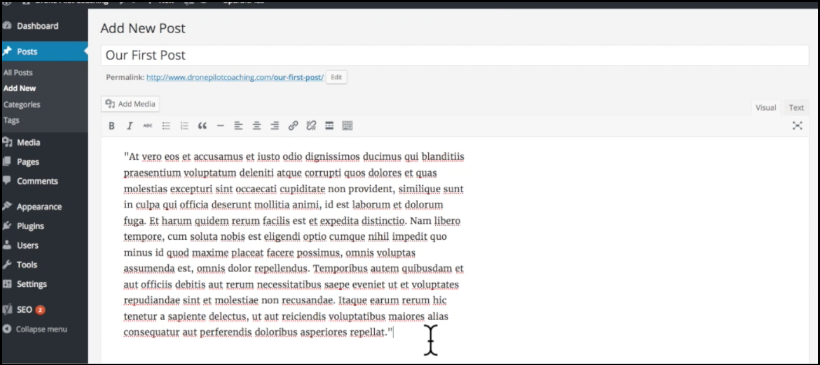Open post Tags

11,120
